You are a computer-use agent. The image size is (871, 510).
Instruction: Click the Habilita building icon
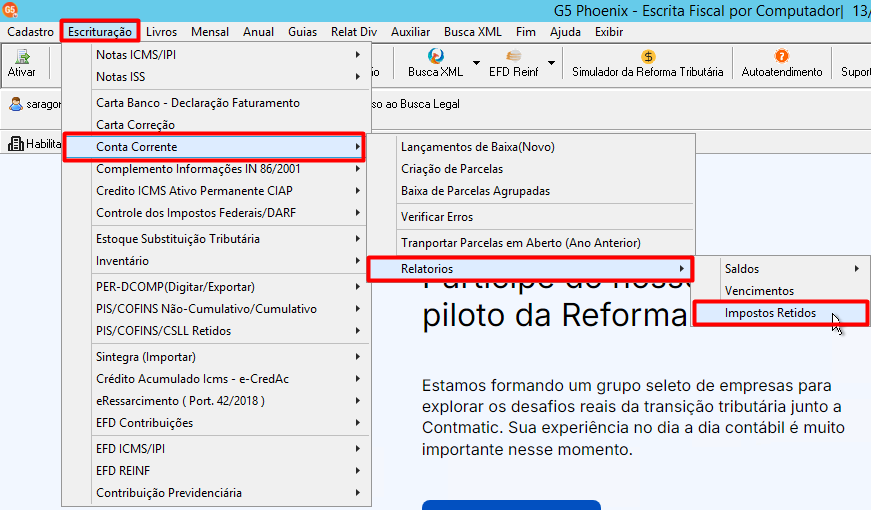click(x=16, y=144)
